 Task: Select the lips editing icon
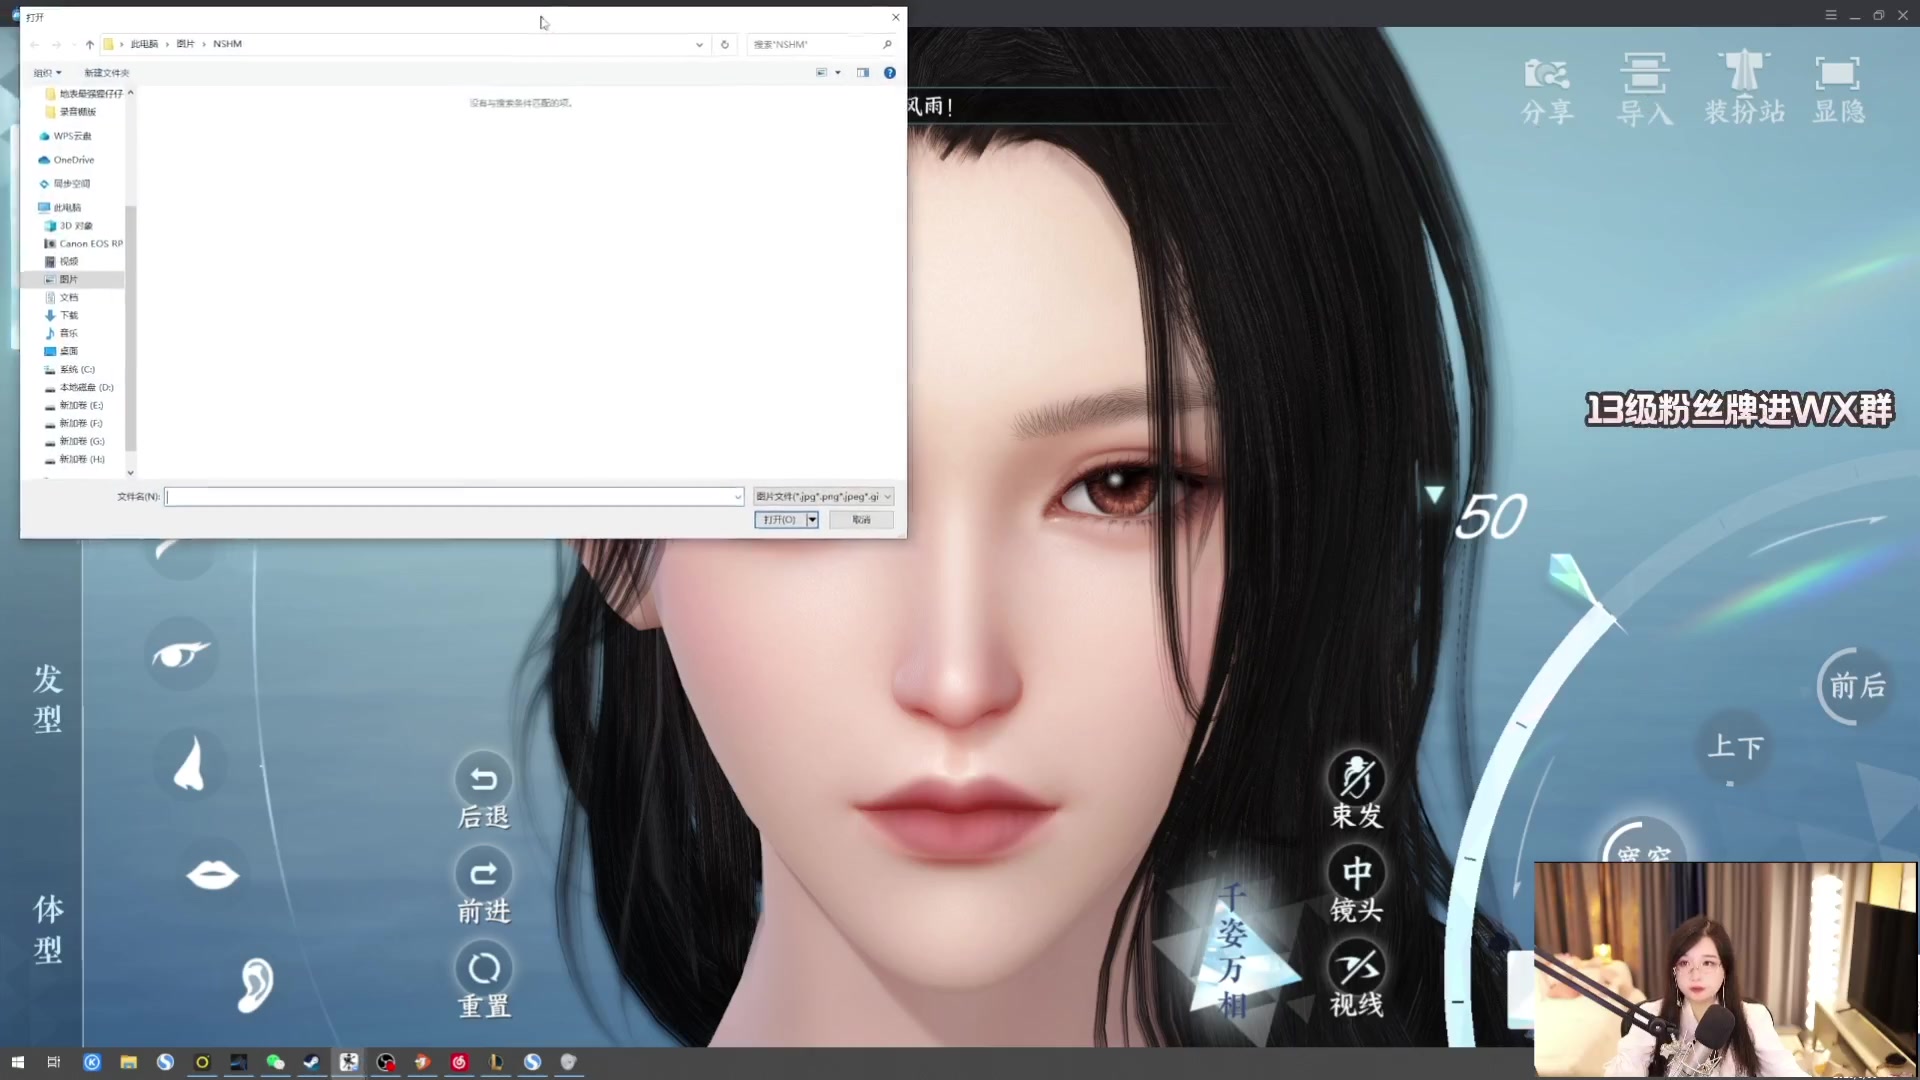tap(212, 875)
